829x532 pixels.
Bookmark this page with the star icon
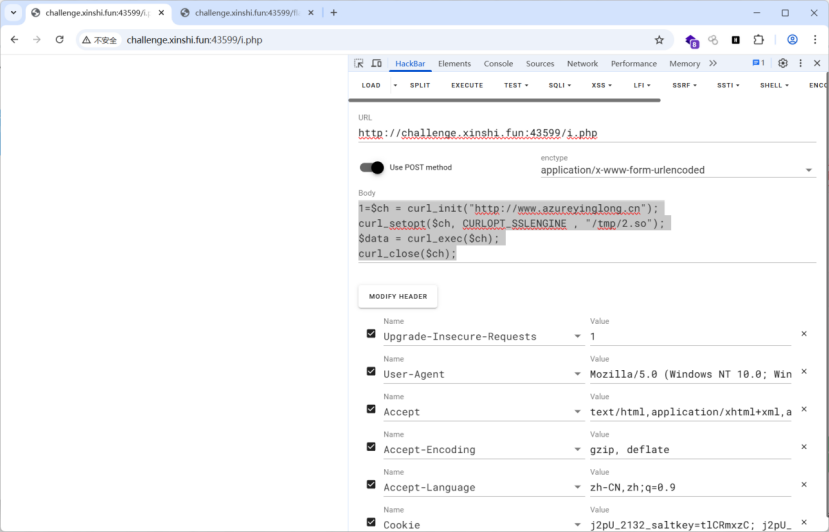point(659,40)
